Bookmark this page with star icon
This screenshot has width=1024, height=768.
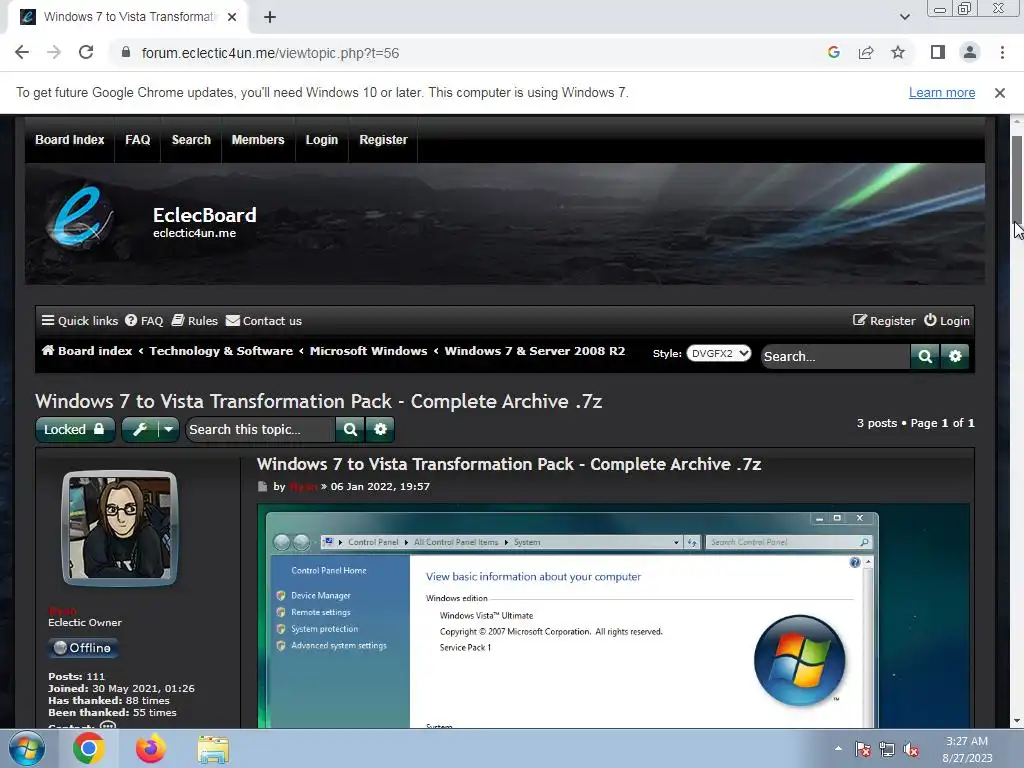(898, 53)
